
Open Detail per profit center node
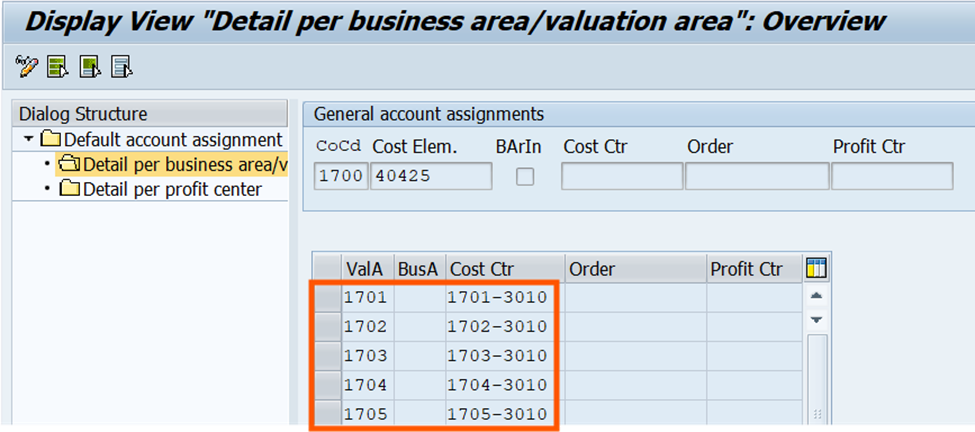[x=172, y=189]
